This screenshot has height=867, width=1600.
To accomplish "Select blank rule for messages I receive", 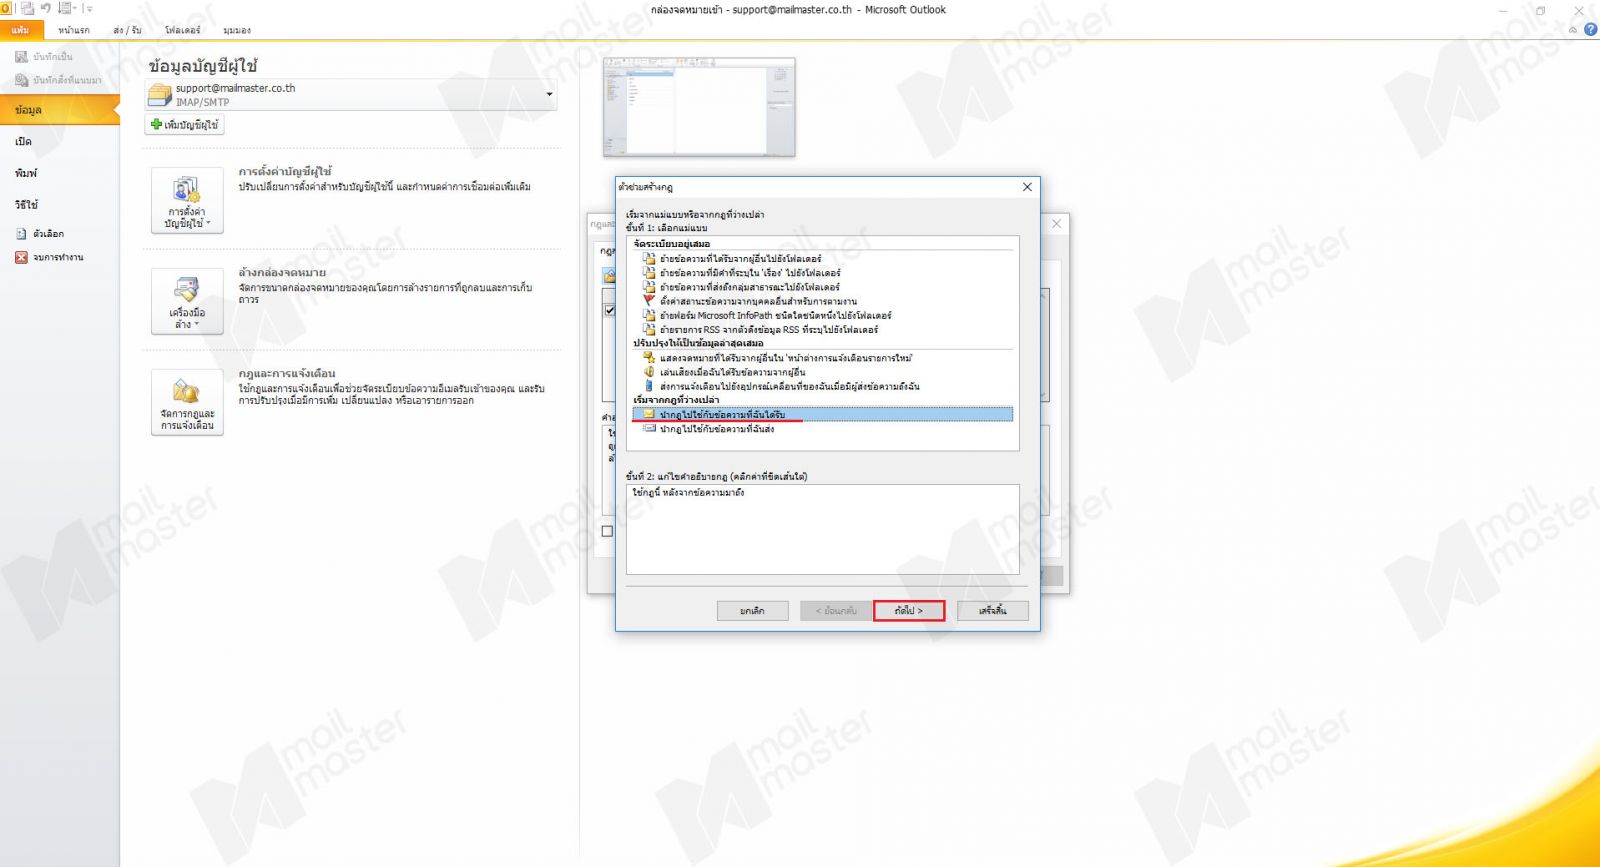I will (823, 414).
